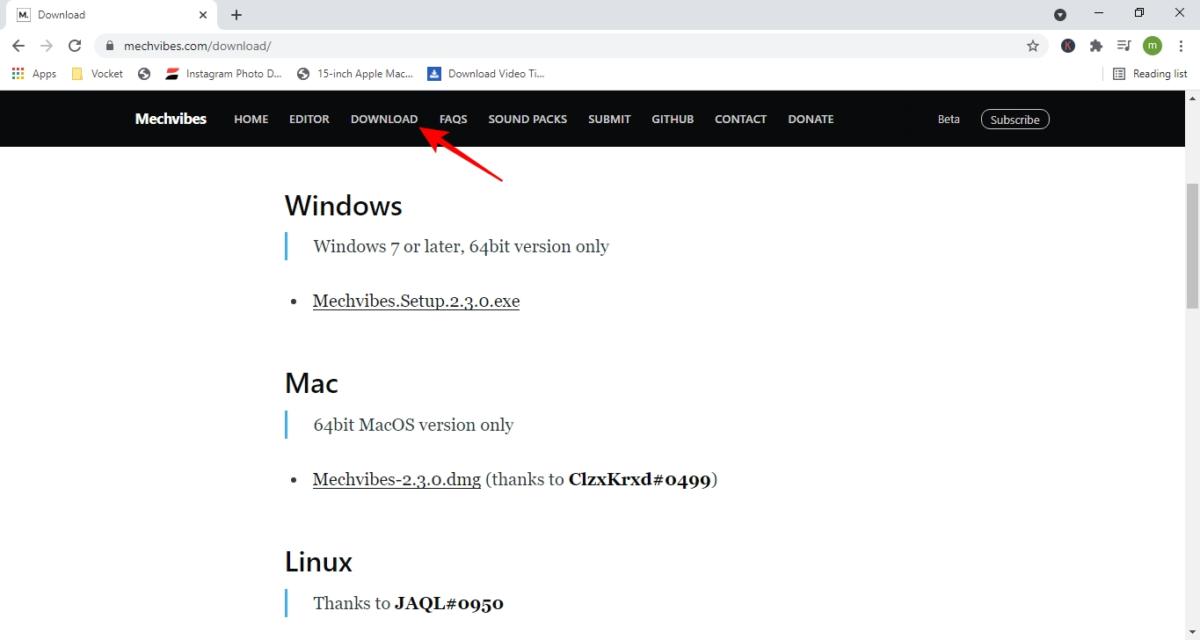Open the green profile avatar
This screenshot has height=640, width=1200.
point(1152,46)
